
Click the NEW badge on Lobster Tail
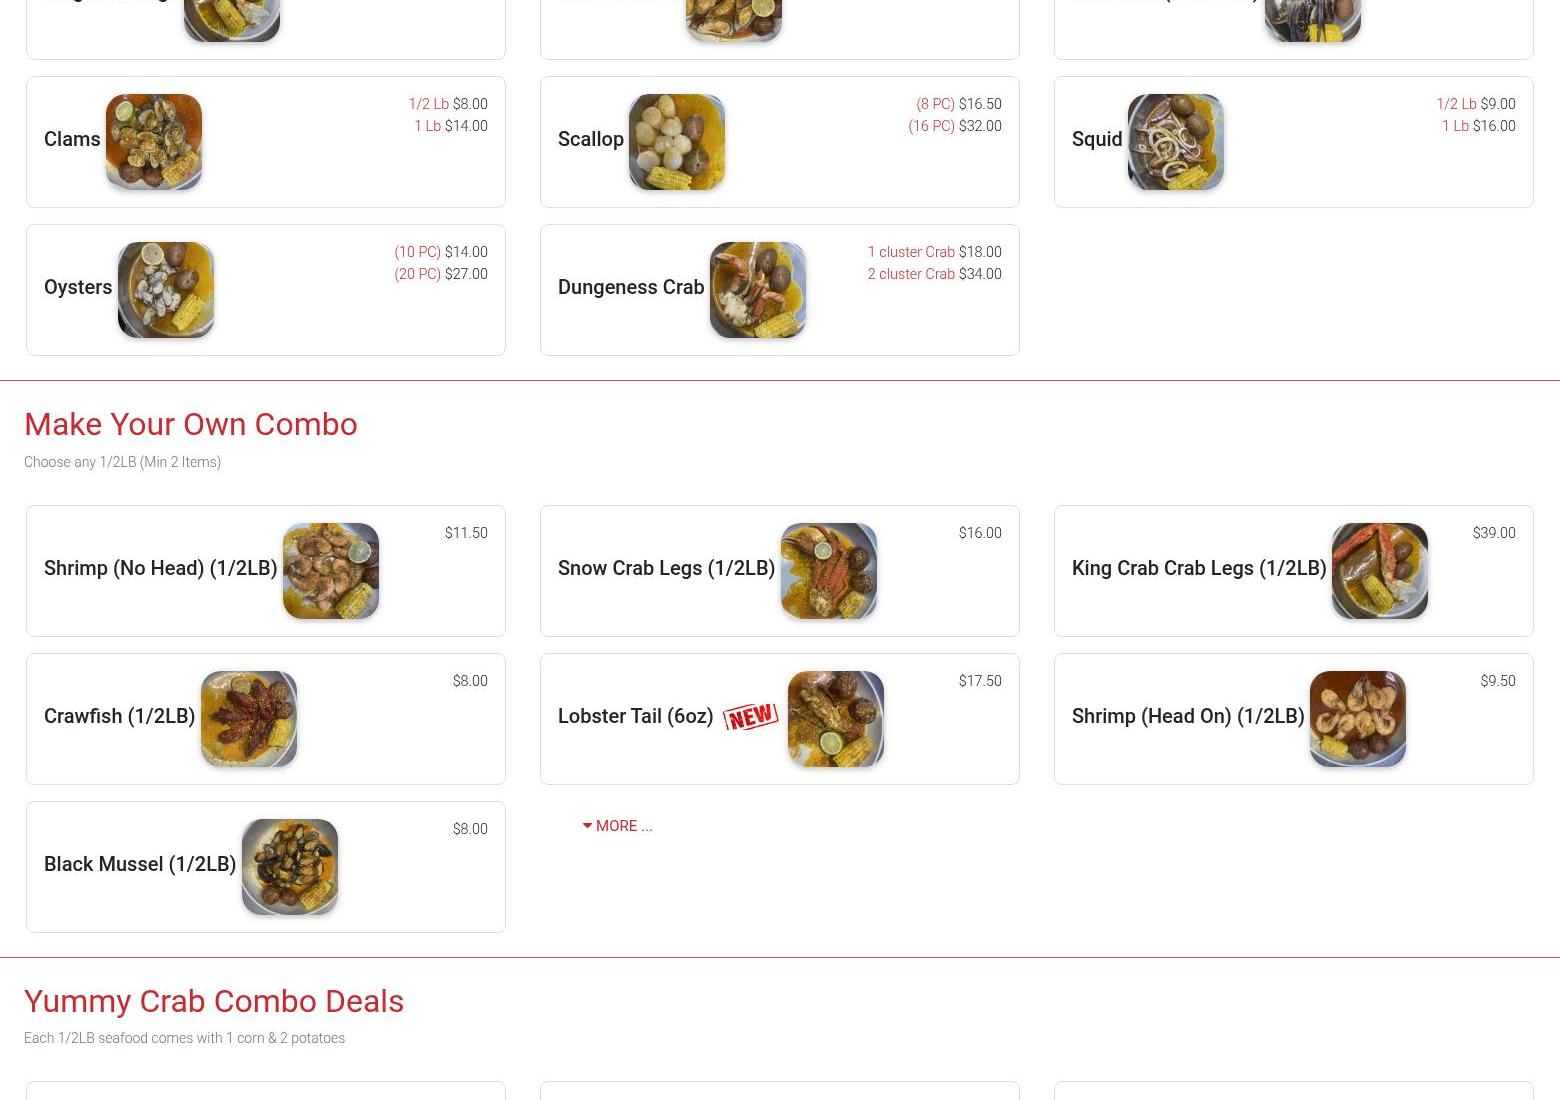750,716
